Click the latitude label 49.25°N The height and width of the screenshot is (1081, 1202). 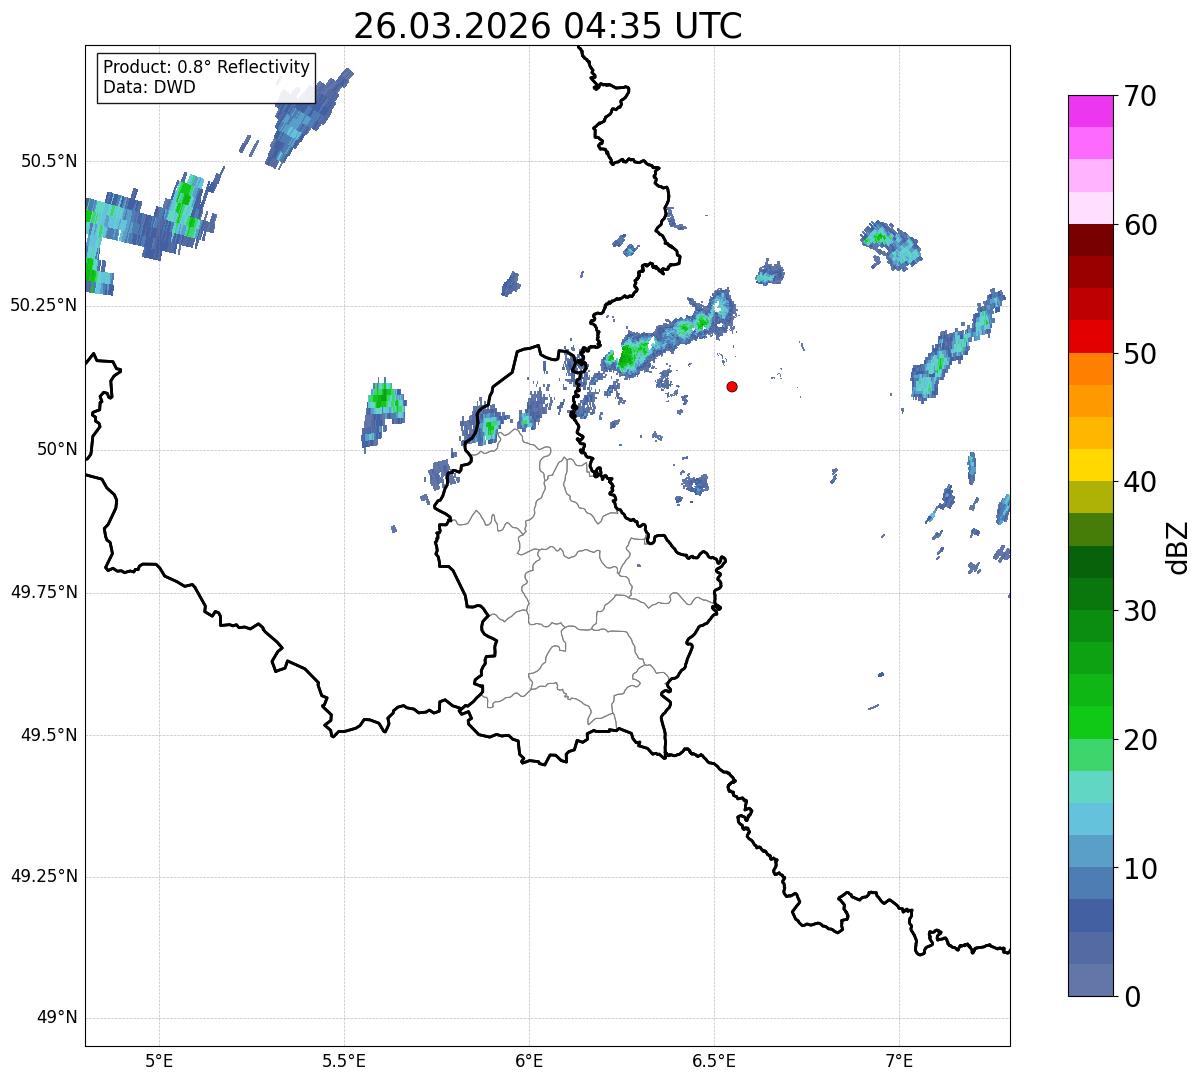click(43, 877)
